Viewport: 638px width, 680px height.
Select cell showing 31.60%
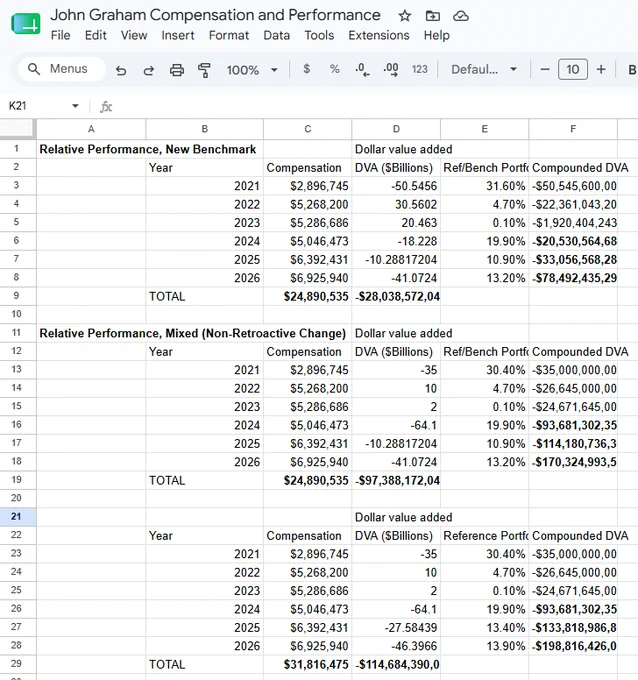click(484, 186)
